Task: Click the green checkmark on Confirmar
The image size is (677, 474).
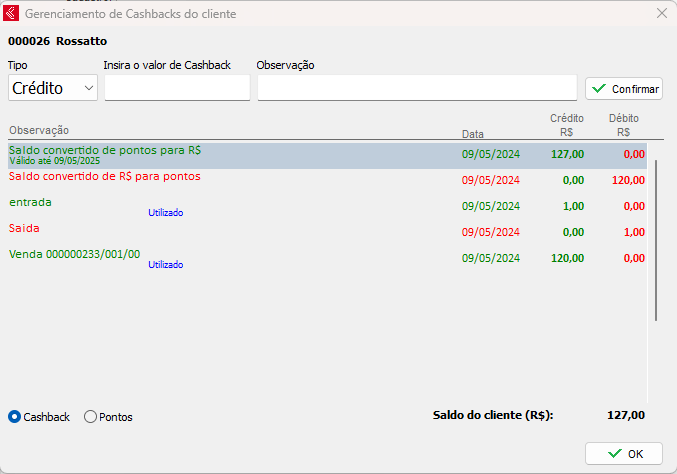Action: tap(599, 89)
